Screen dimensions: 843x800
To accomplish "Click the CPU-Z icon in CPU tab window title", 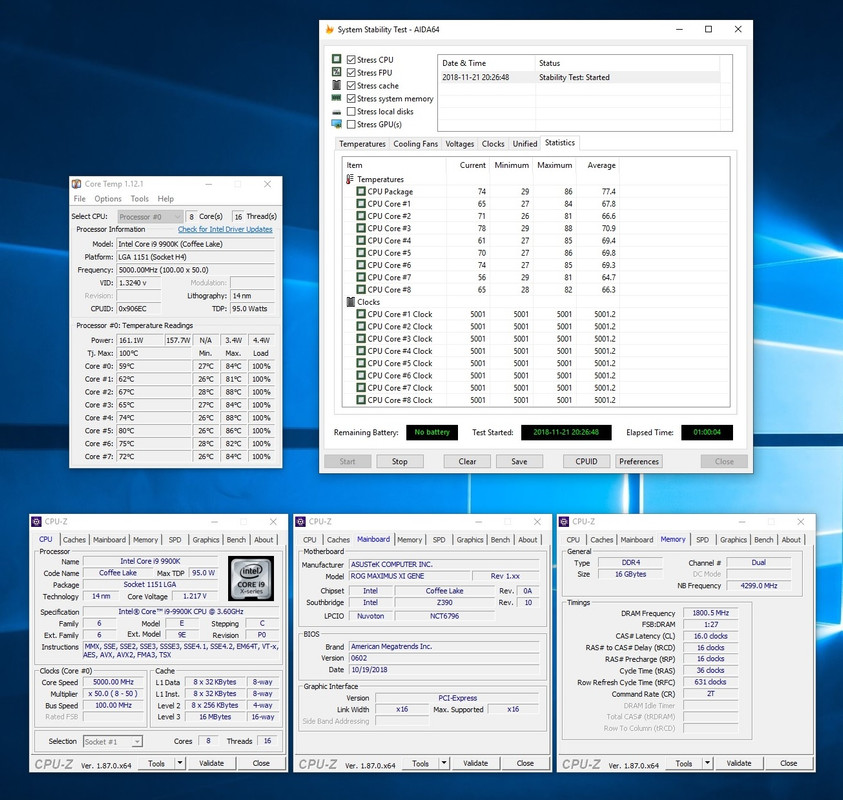I will [x=37, y=522].
